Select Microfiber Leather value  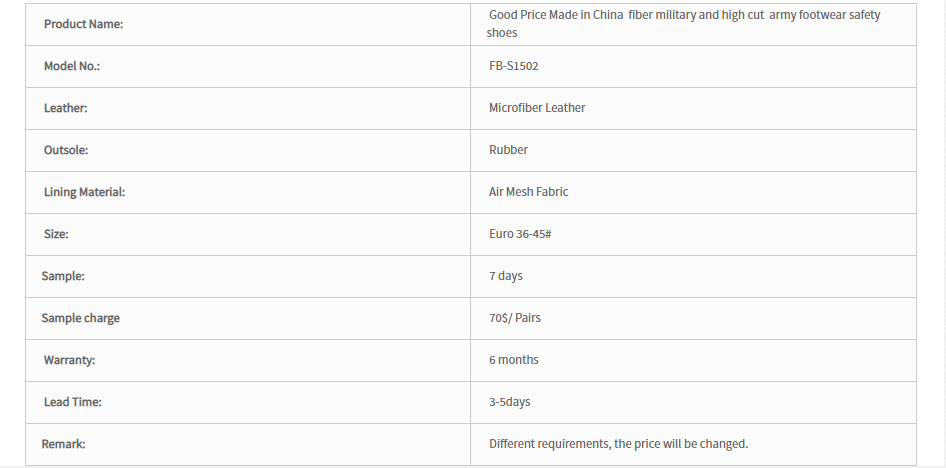(537, 108)
